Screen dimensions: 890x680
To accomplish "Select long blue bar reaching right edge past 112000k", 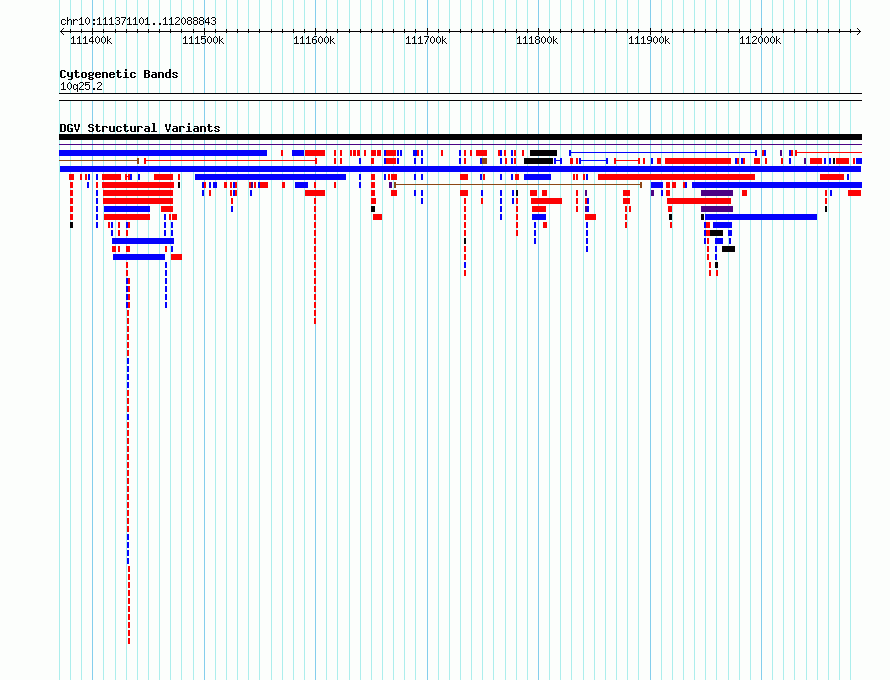I will point(776,185).
